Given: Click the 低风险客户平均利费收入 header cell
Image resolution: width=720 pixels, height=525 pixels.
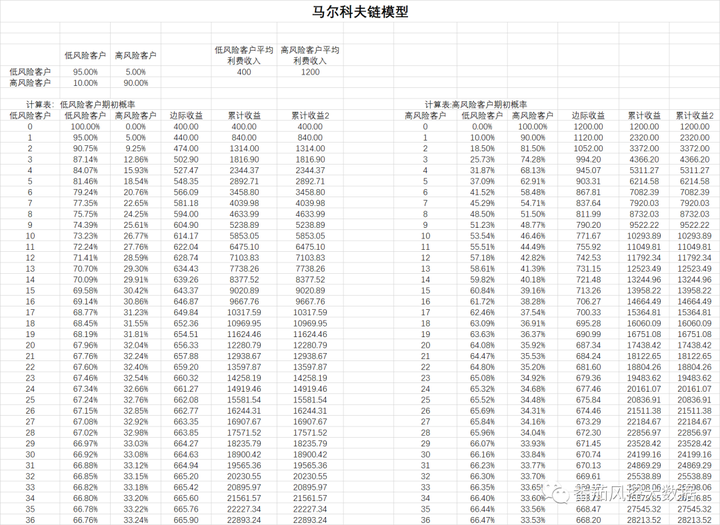Looking at the screenshot, I should coord(244,54).
